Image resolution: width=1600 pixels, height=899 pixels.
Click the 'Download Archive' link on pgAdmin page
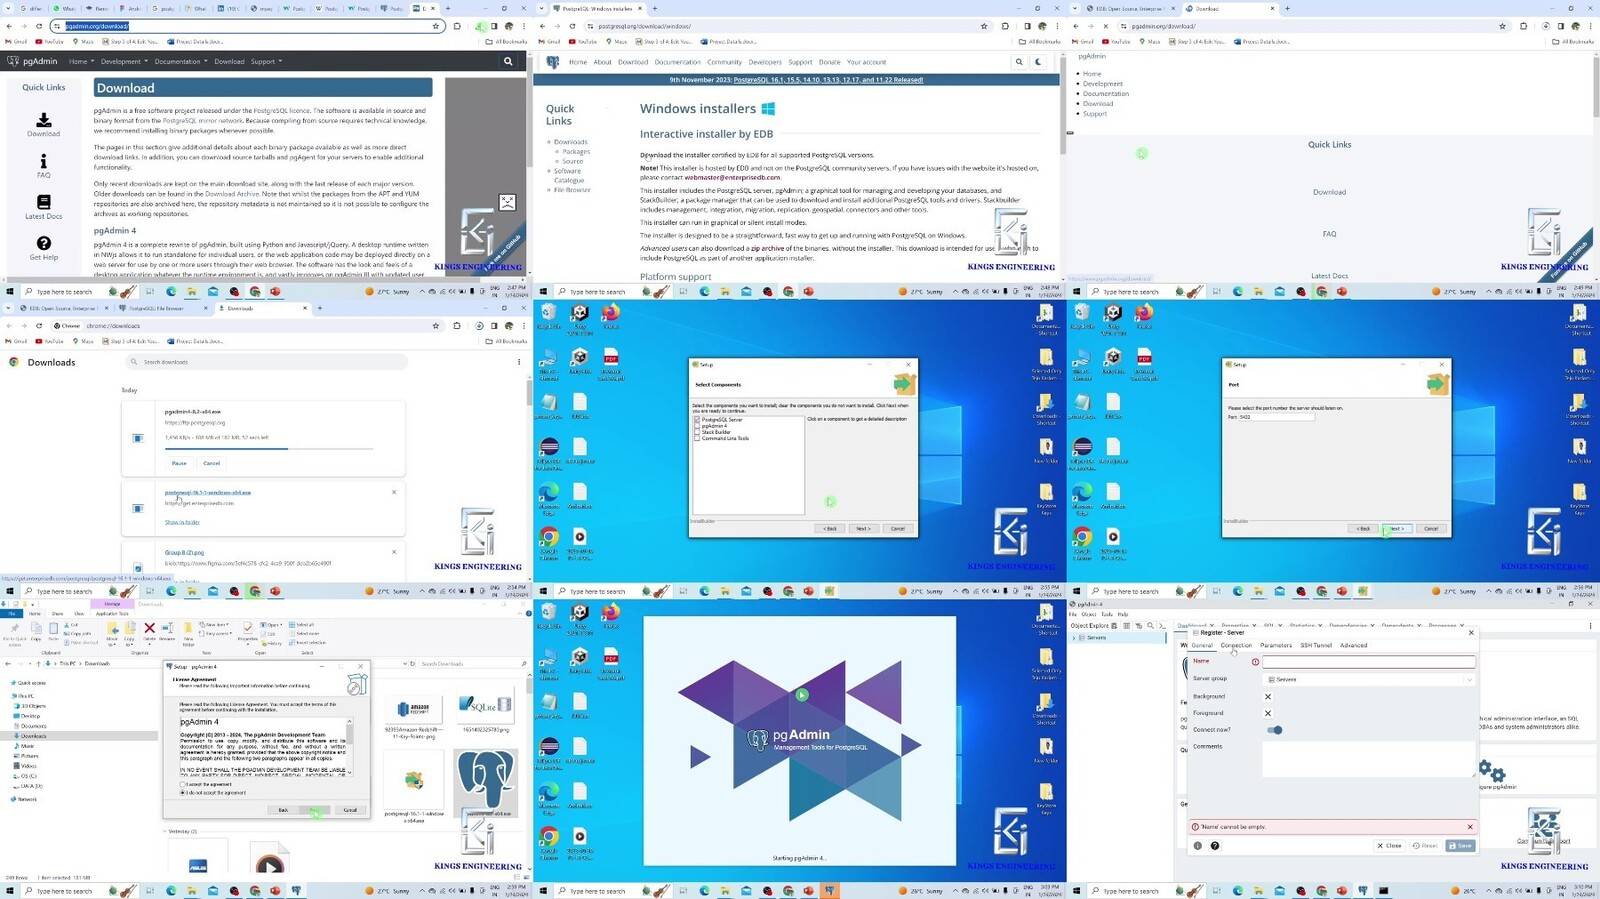click(x=232, y=194)
